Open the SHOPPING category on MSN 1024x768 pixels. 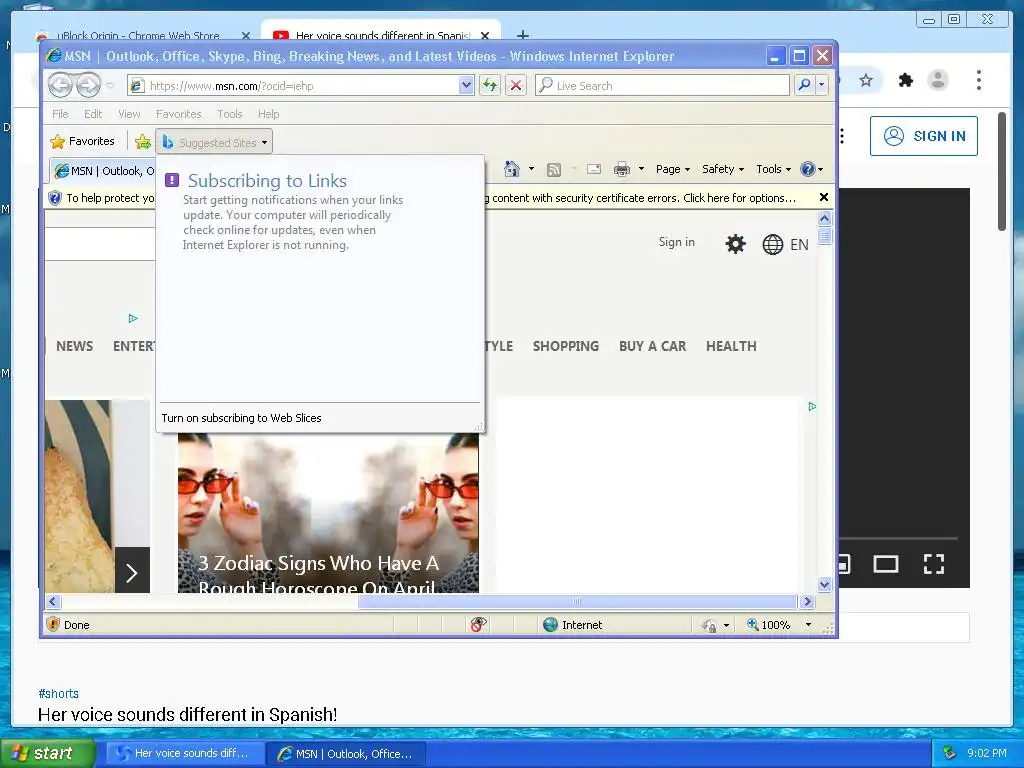coord(566,346)
